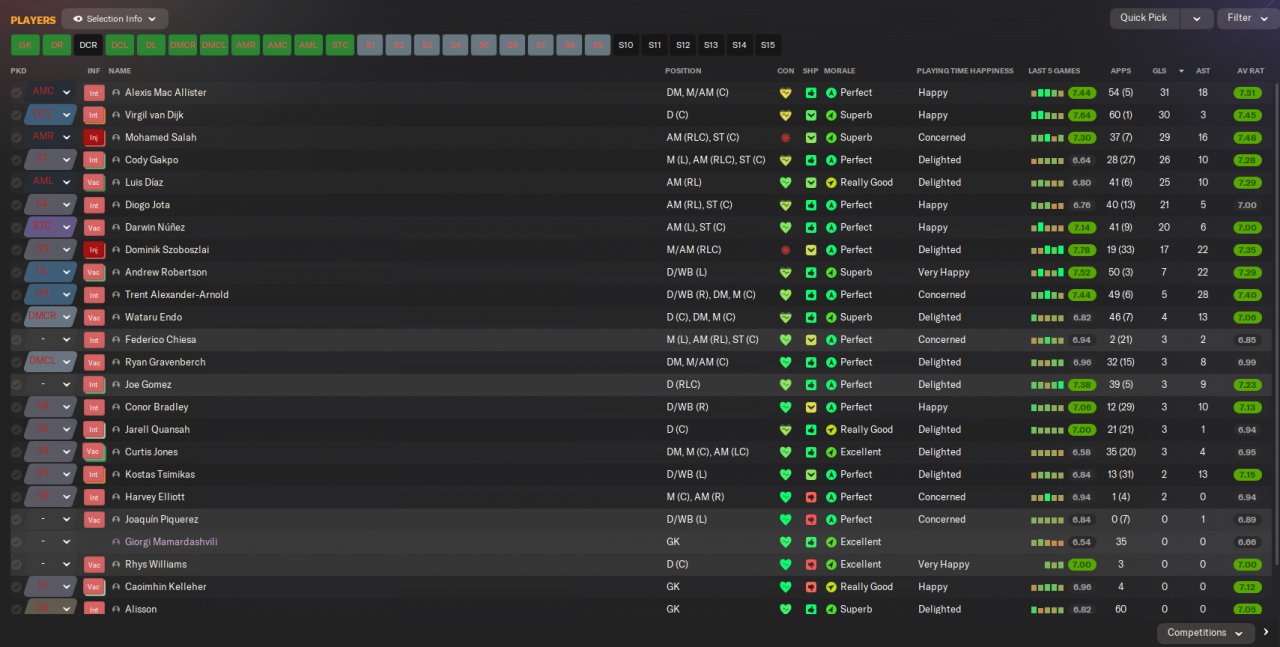This screenshot has width=1280, height=647.
Task: Toggle picked checkmark for Mohamed Salah
Action: pyautogui.click(x=16, y=138)
